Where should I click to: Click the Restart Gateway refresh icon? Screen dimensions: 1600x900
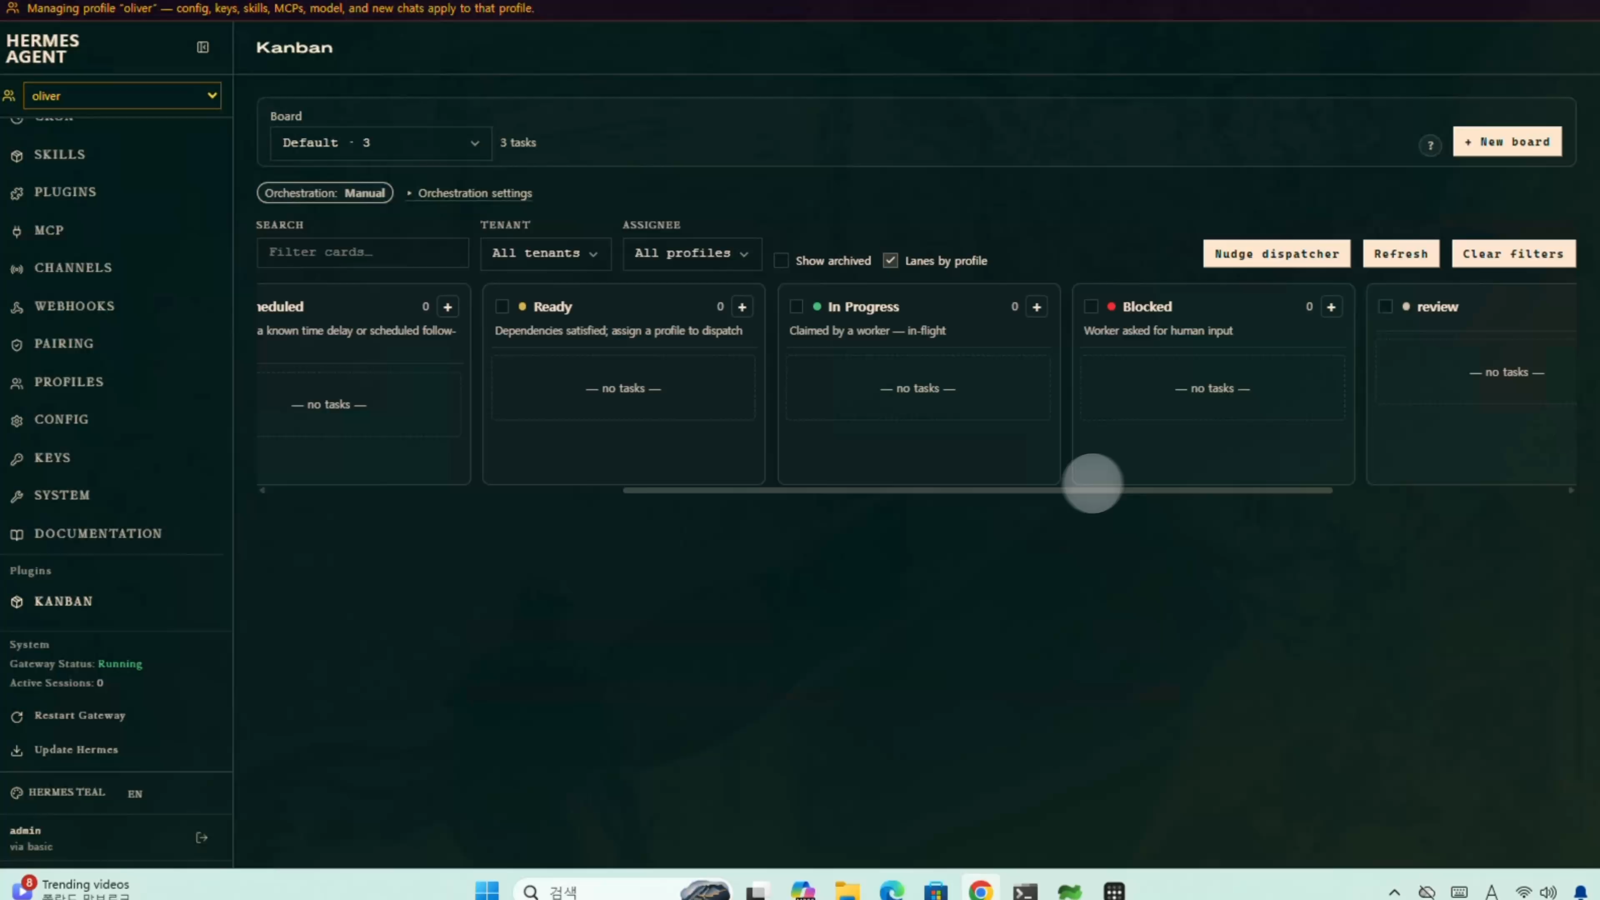pos(17,717)
